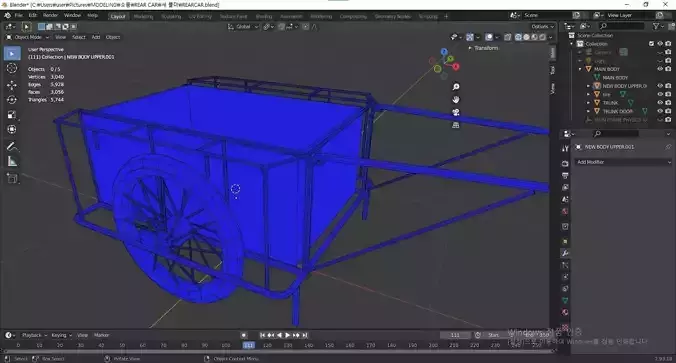This screenshot has width=676, height=363.
Task: Select the Select Box tool in toolbar
Action: pyautogui.click(x=12, y=53)
